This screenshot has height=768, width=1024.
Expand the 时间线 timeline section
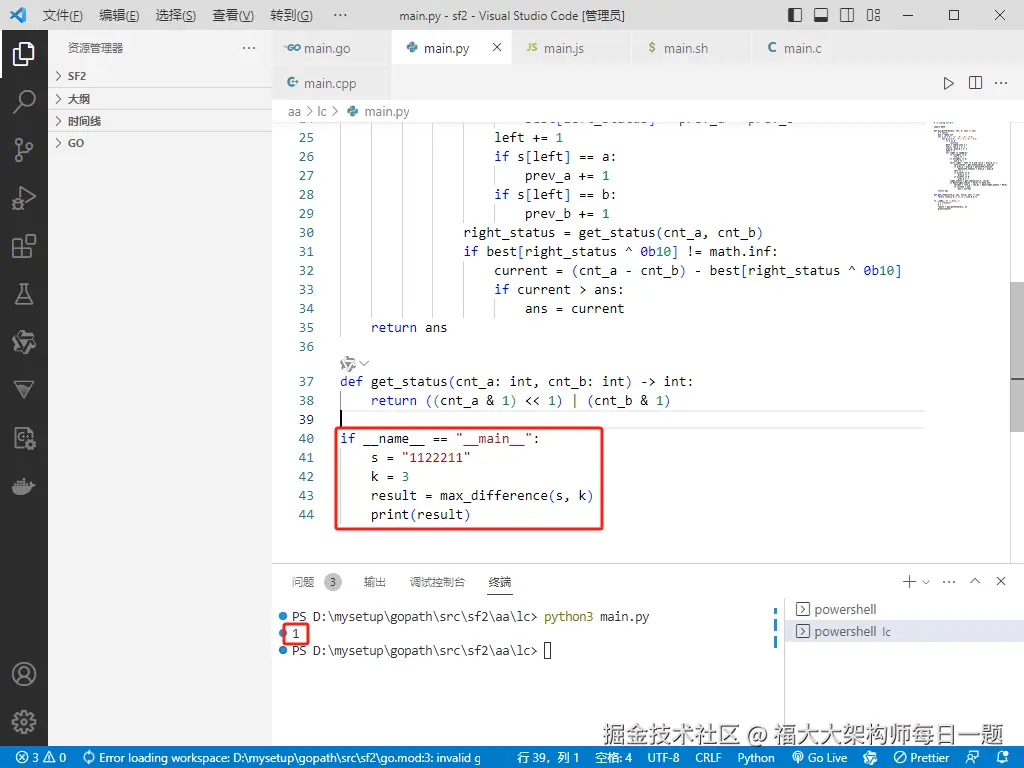tap(160, 121)
